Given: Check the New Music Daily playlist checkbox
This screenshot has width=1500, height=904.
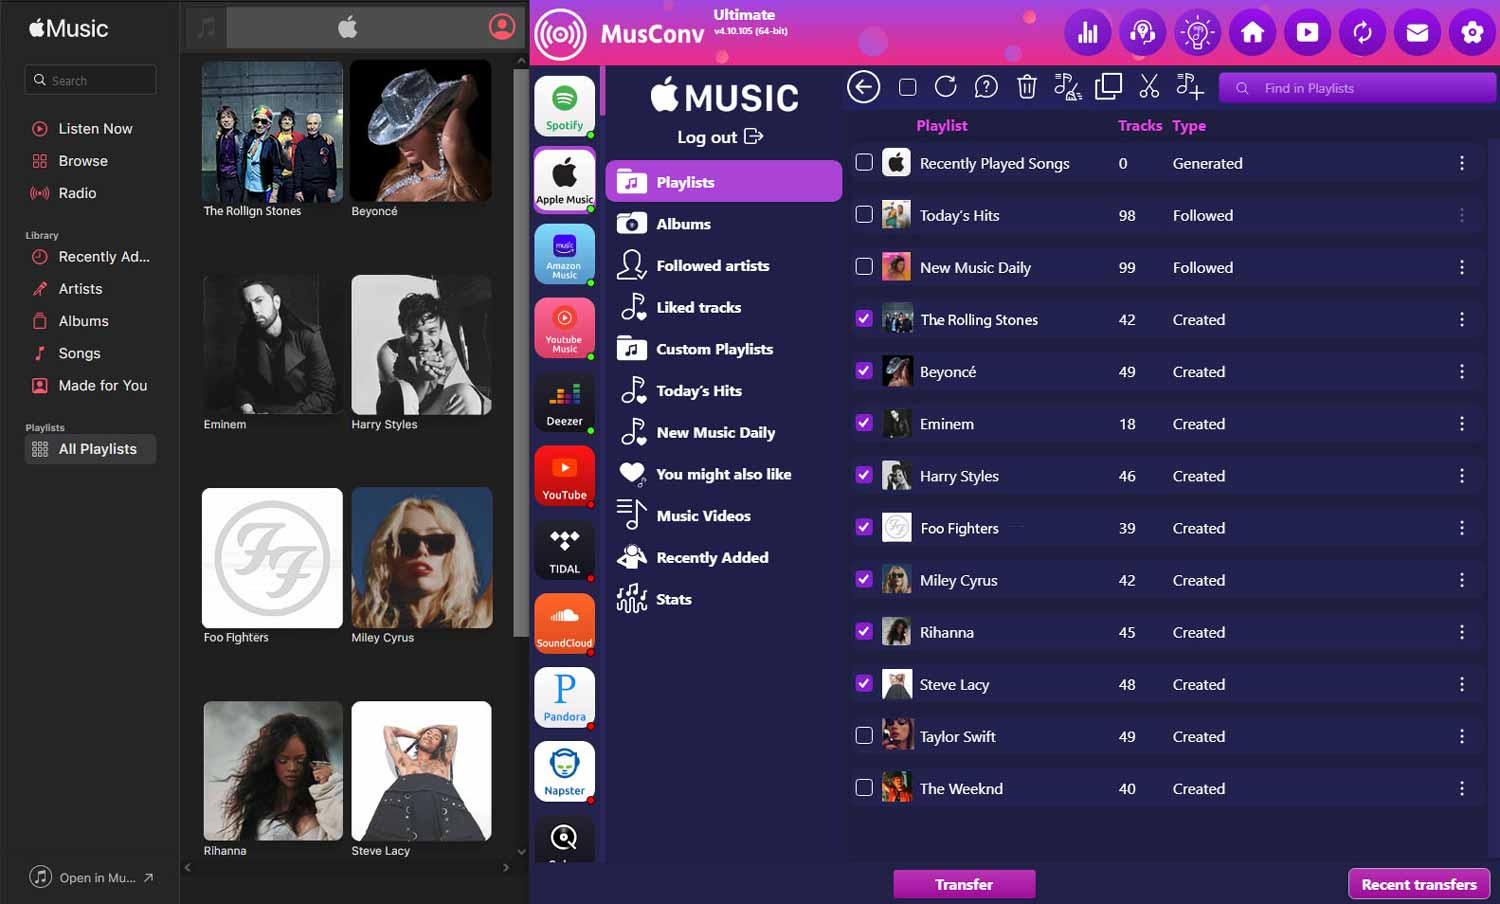Looking at the screenshot, I should [x=864, y=266].
